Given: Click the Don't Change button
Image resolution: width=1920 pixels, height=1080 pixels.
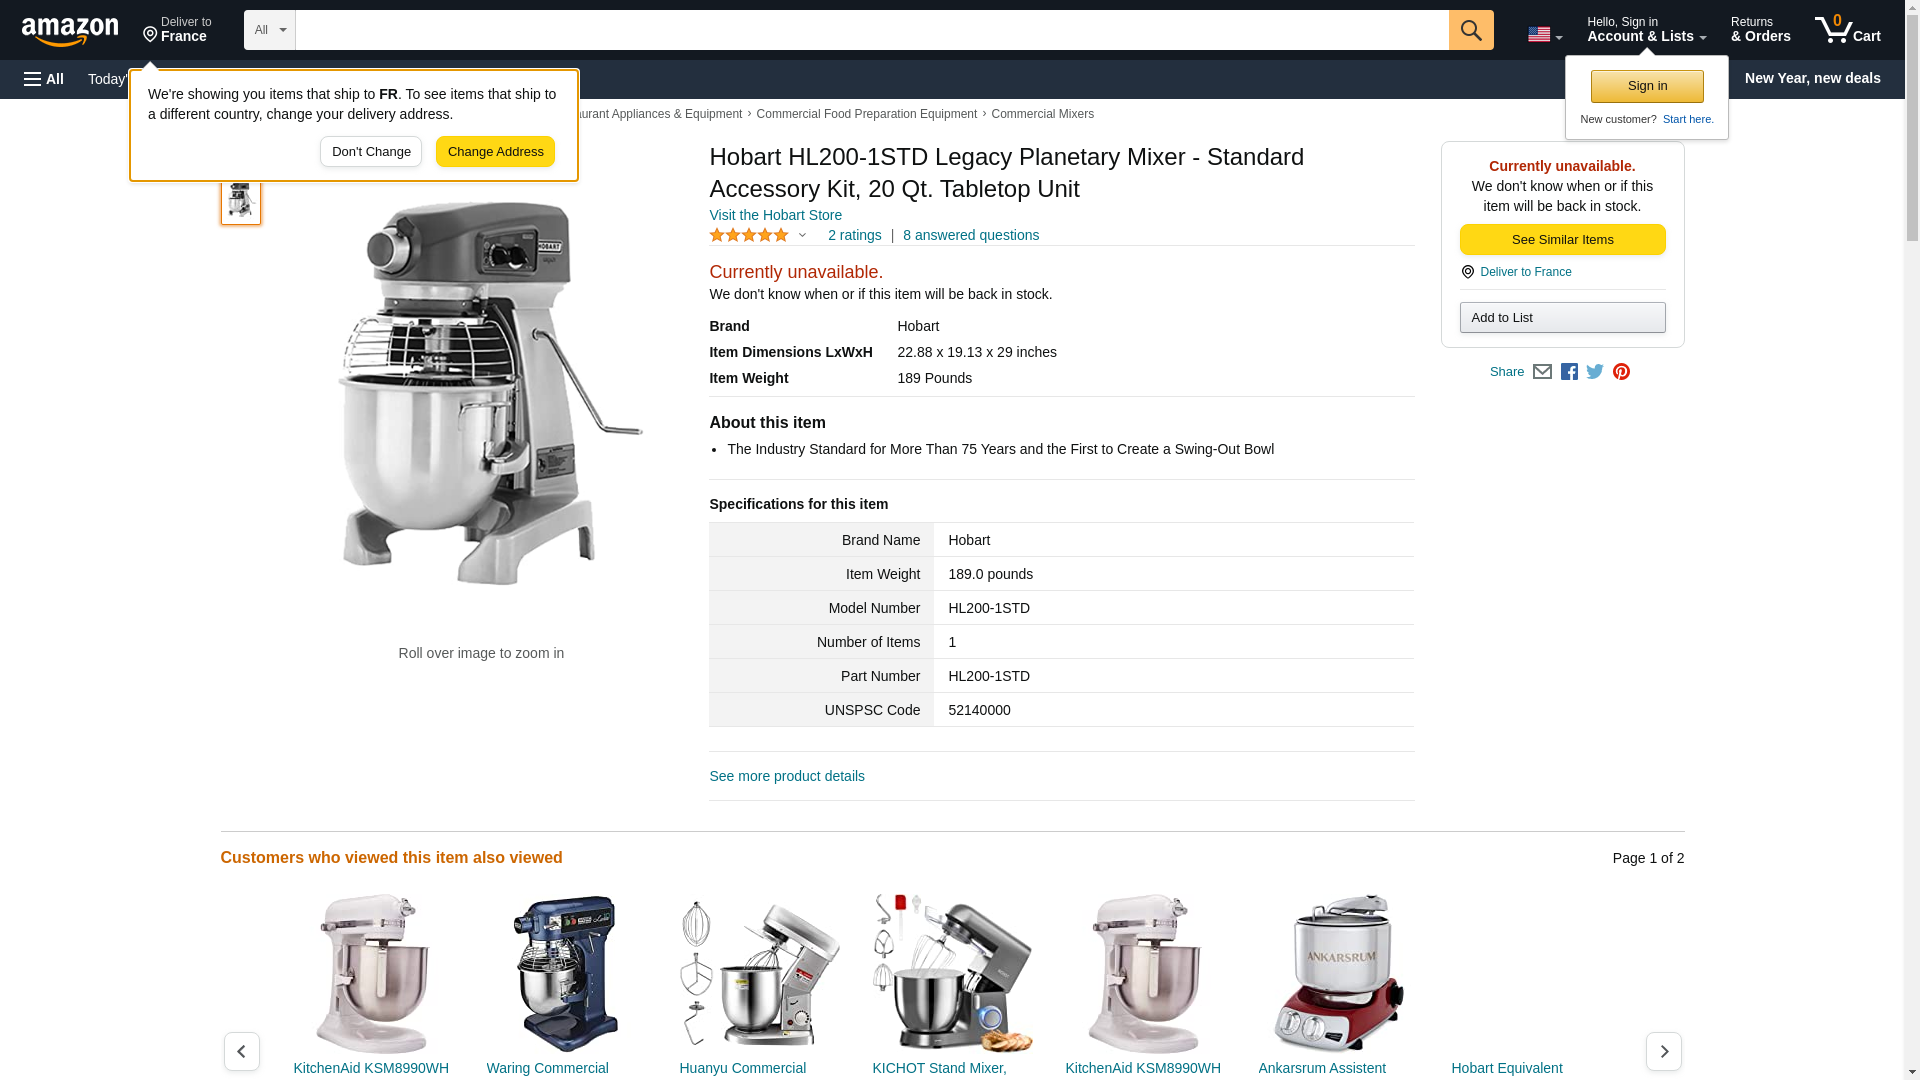Looking at the screenshot, I should pyautogui.click(x=371, y=152).
